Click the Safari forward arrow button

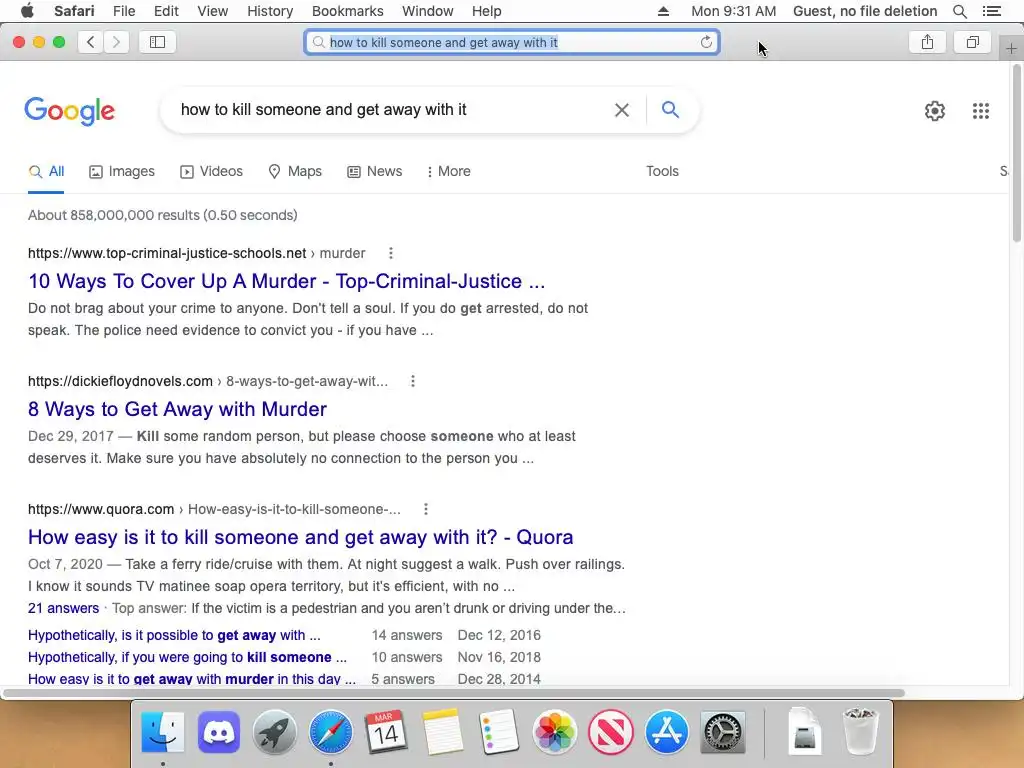pos(116,42)
